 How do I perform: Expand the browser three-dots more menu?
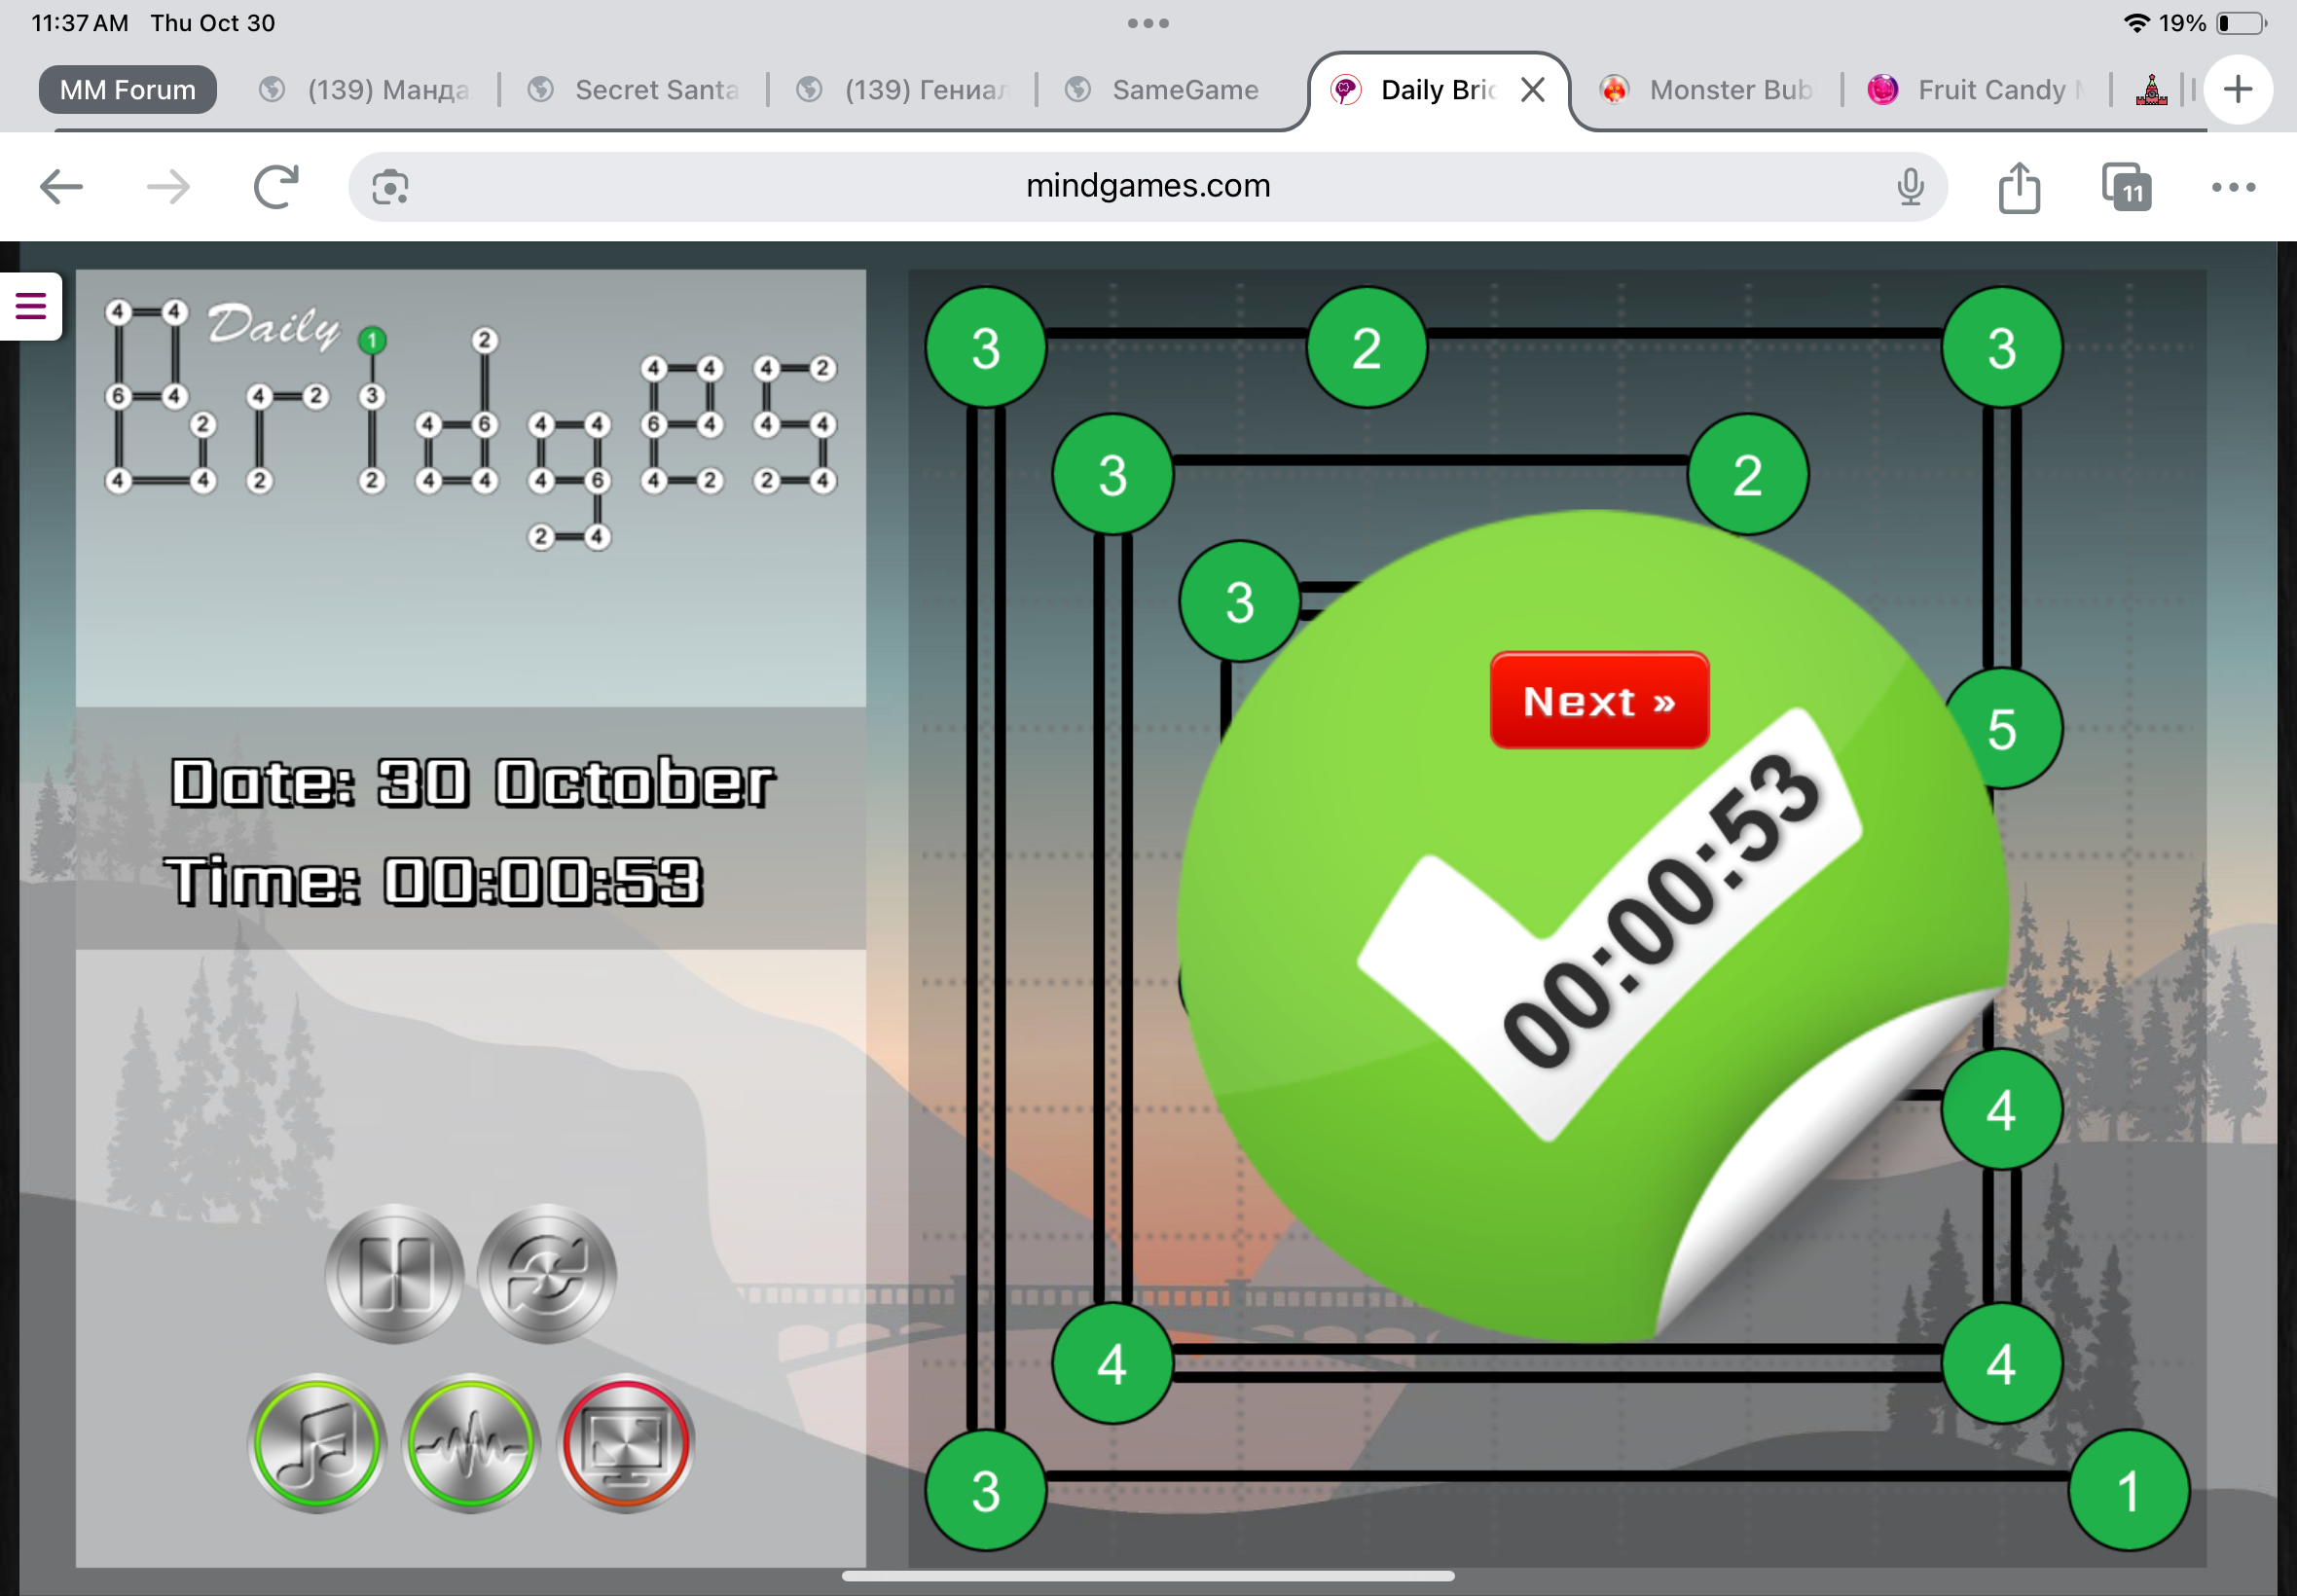2232,187
